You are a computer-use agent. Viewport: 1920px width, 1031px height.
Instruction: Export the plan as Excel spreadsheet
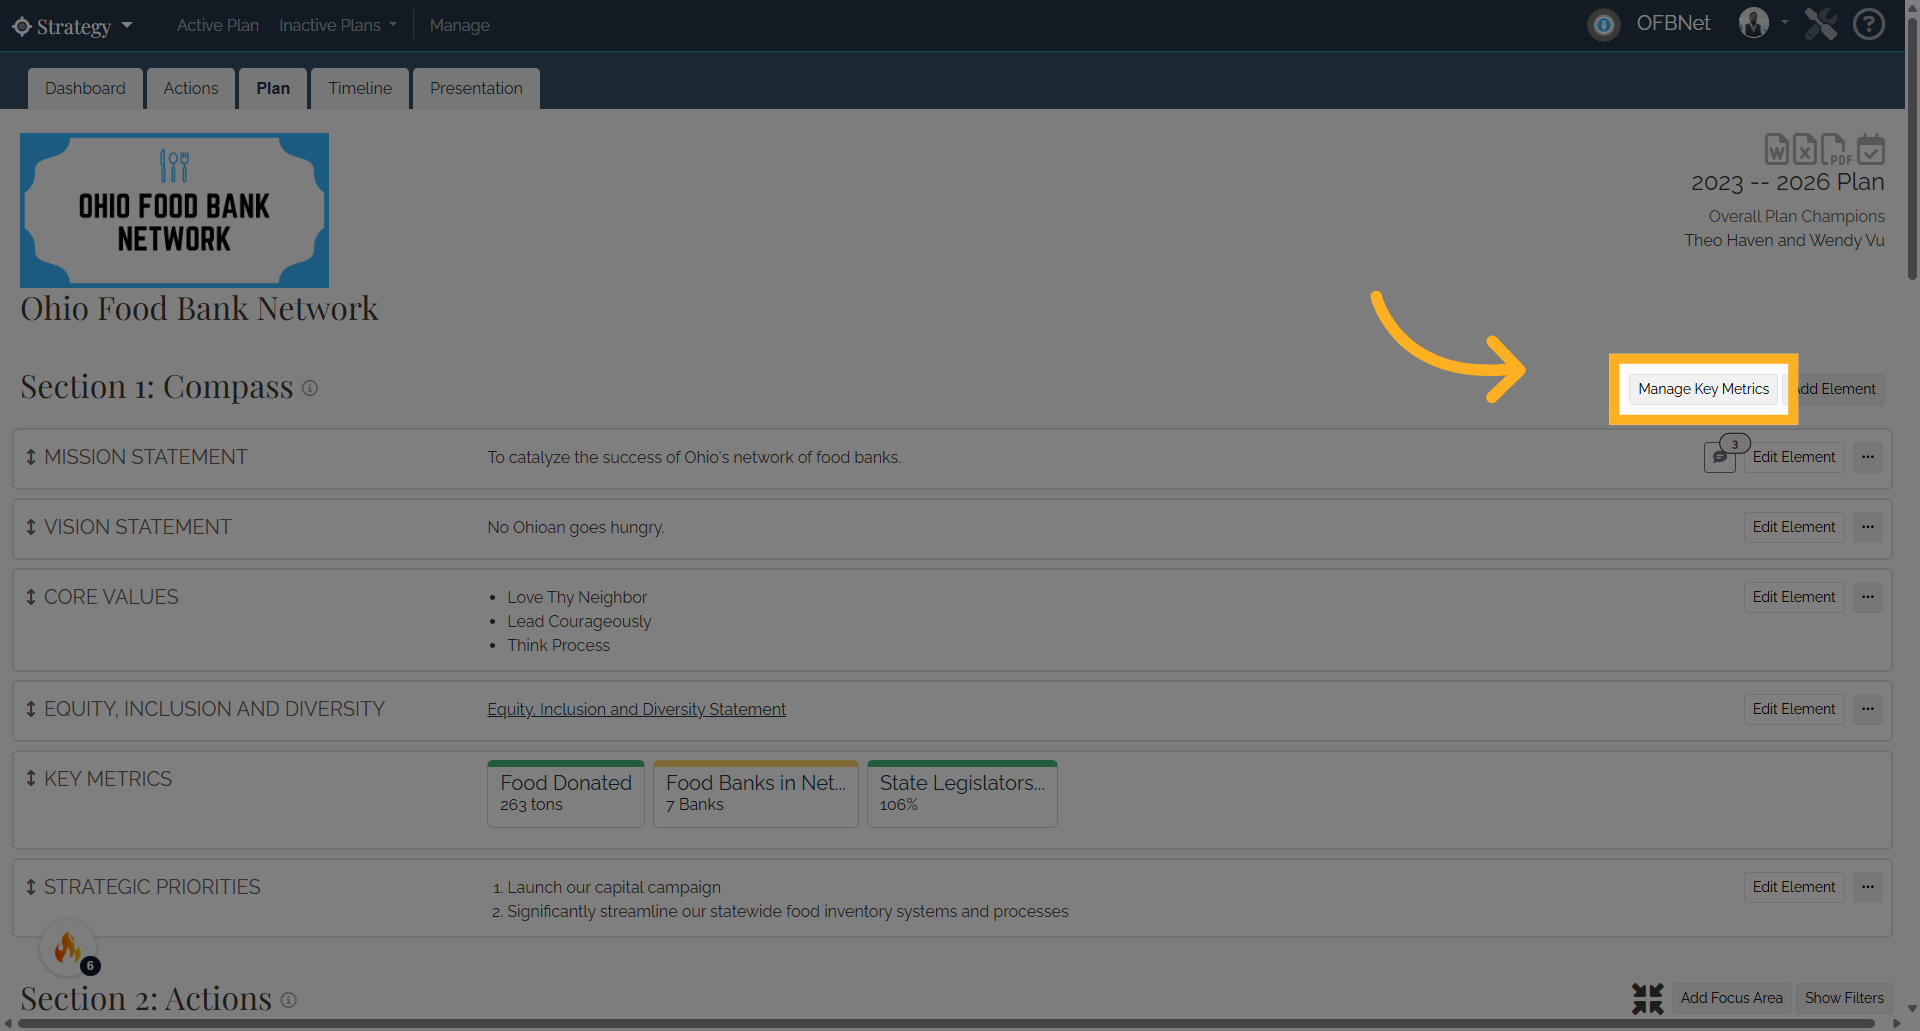(1804, 149)
